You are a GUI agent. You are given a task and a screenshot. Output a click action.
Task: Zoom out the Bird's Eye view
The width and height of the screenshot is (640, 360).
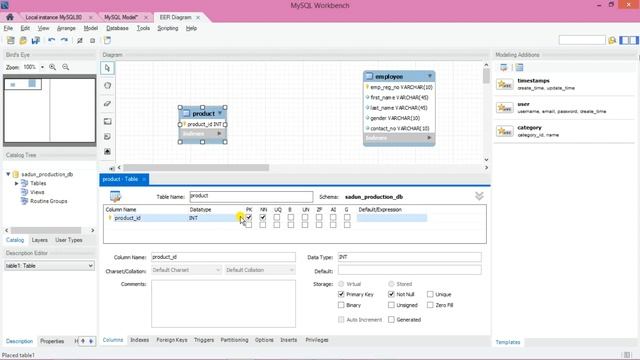(x=65, y=67)
